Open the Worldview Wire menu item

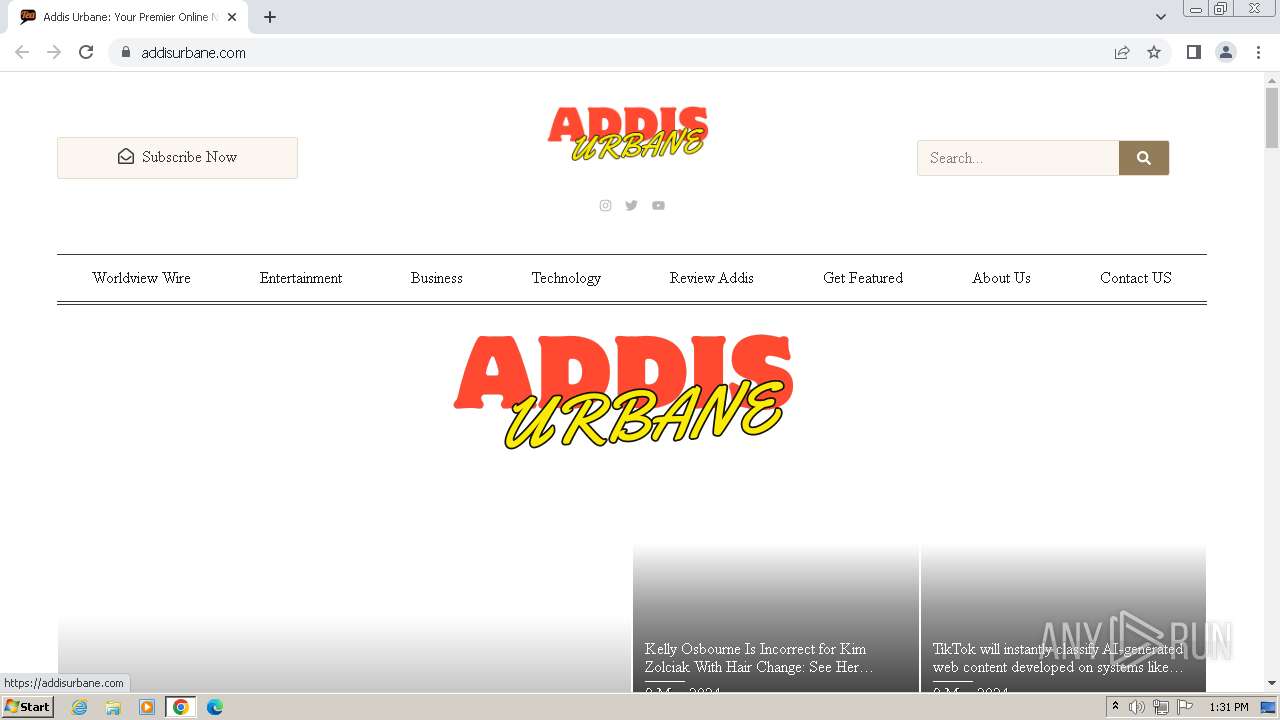(x=141, y=278)
